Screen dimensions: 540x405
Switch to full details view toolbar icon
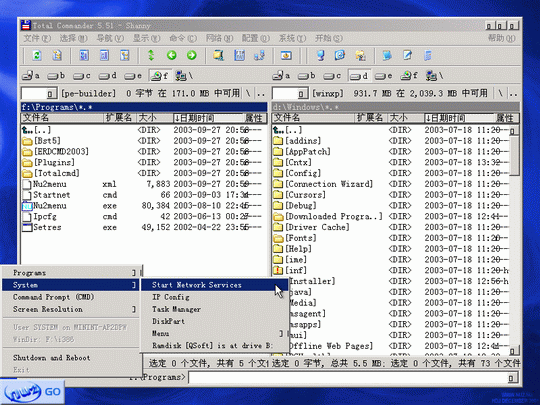pos(104,55)
